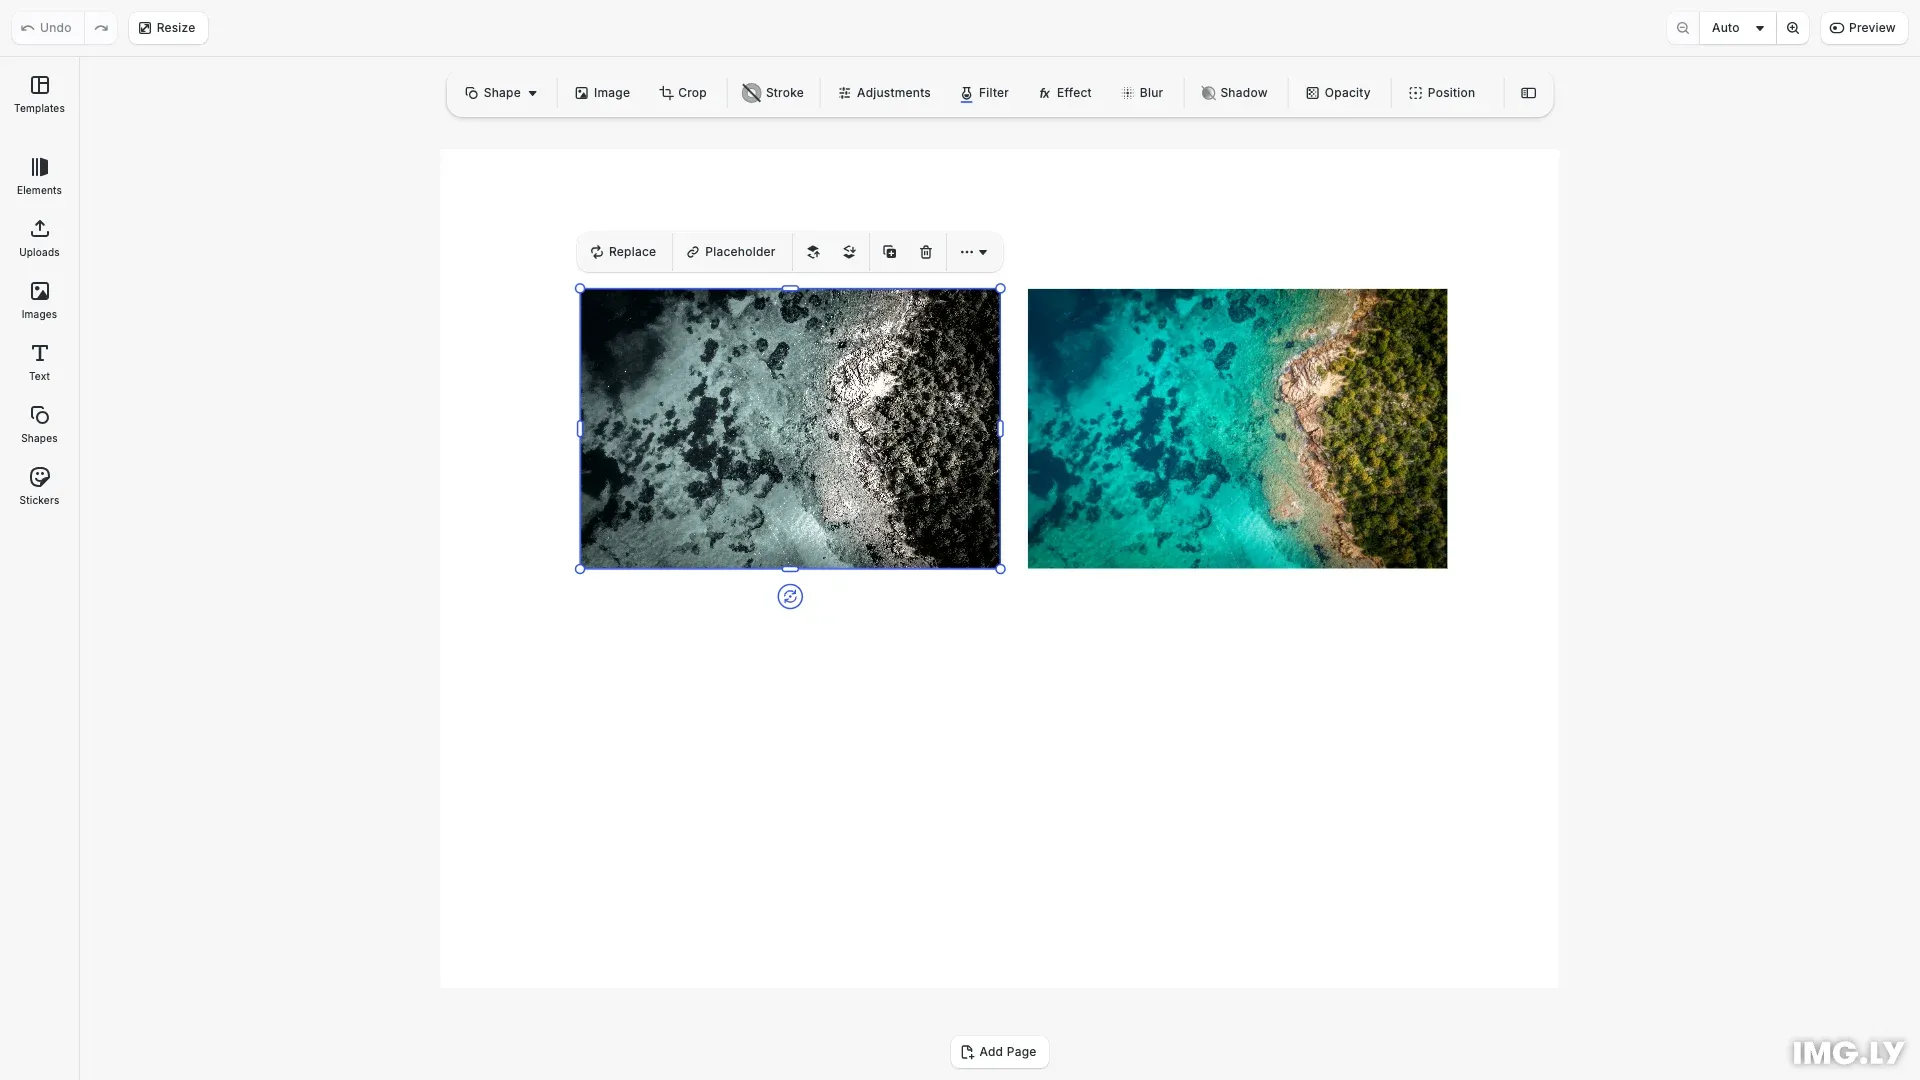Add a Shadow to the image
The height and width of the screenshot is (1080, 1920).
coord(1235,92)
